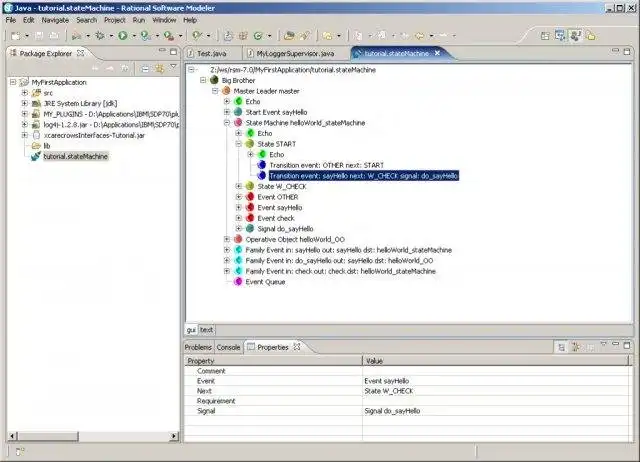Expand the Start Event sayHello node
Image resolution: width=640 pixels, height=462 pixels.
pos(227,112)
